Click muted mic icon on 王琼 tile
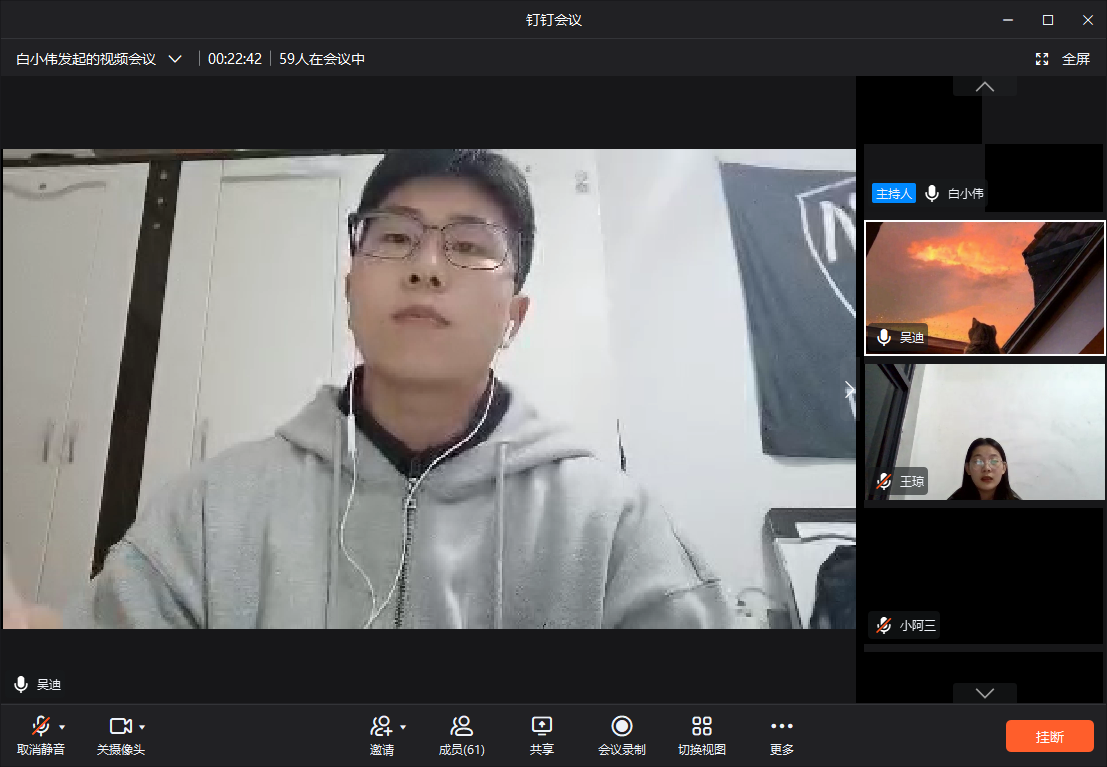This screenshot has width=1107, height=767. coord(883,482)
